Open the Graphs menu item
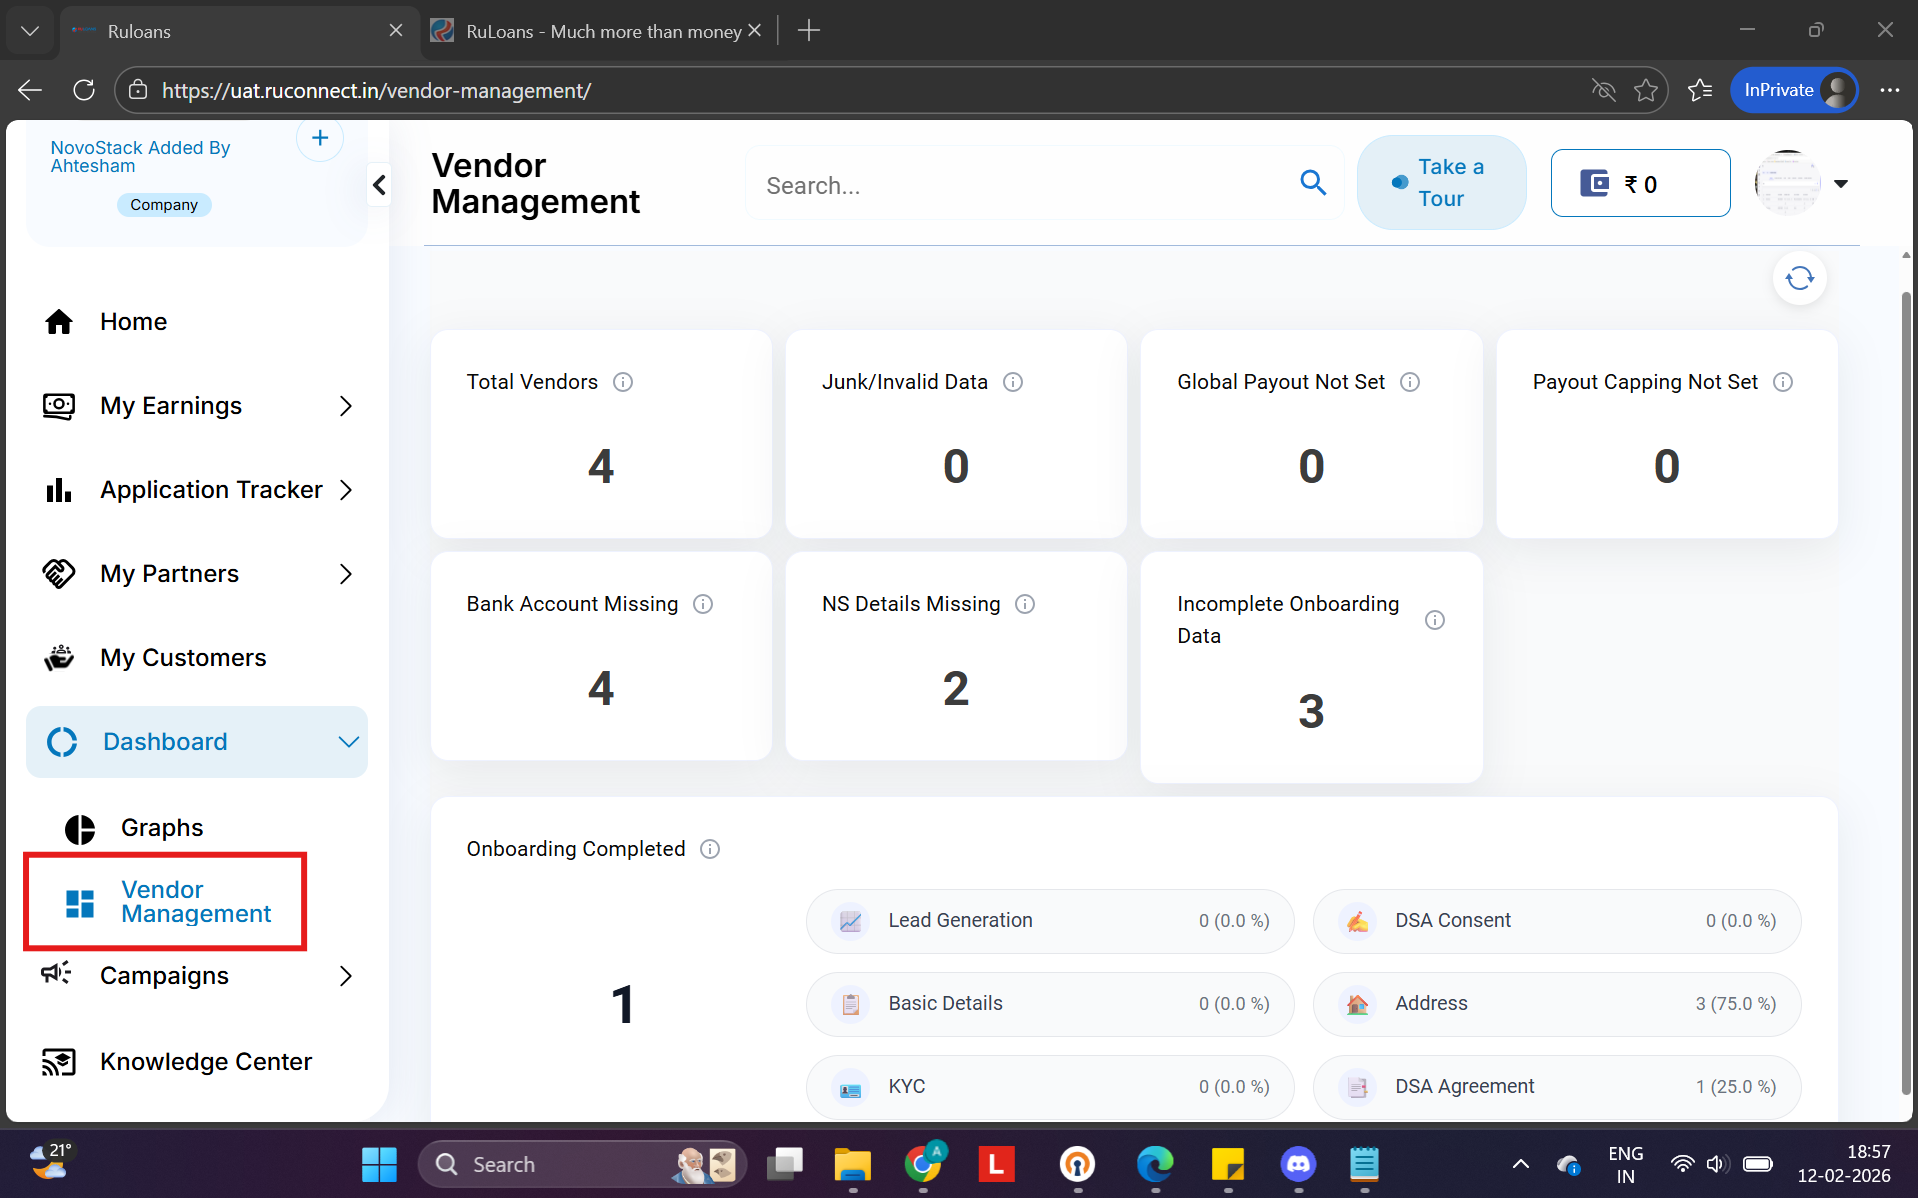The image size is (1918, 1198). click(x=162, y=828)
